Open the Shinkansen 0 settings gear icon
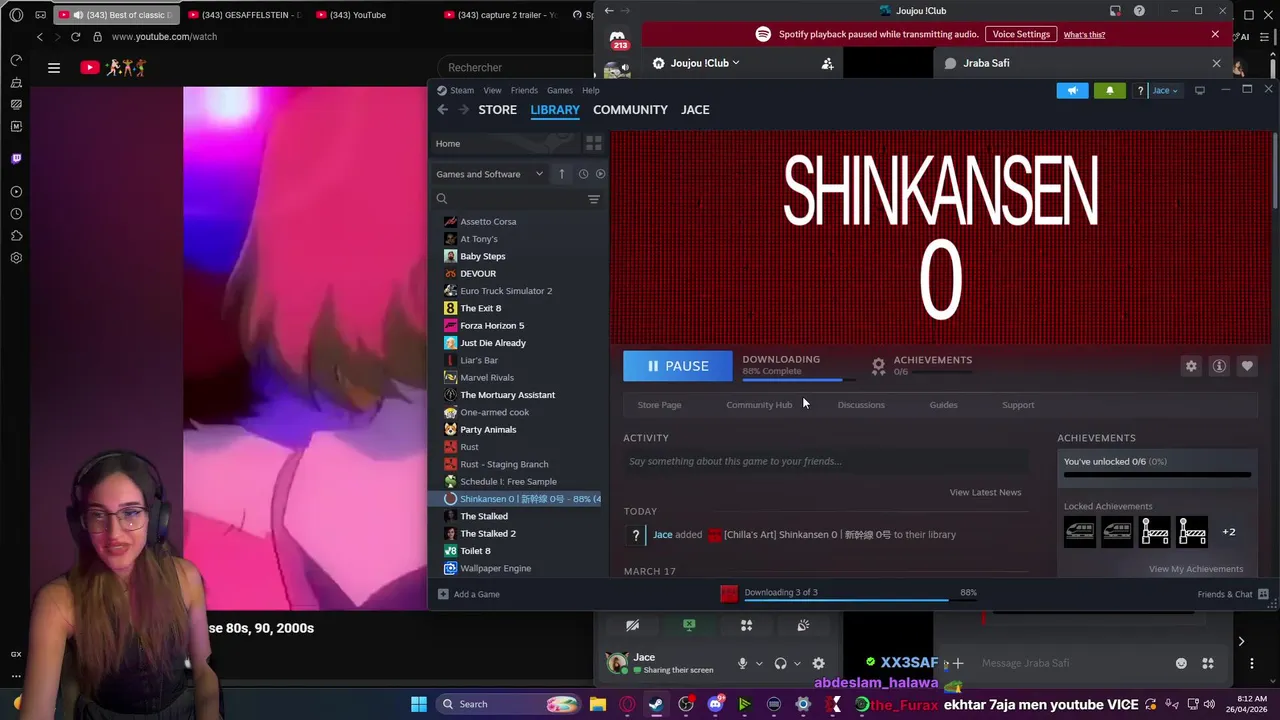 [x=1191, y=366]
